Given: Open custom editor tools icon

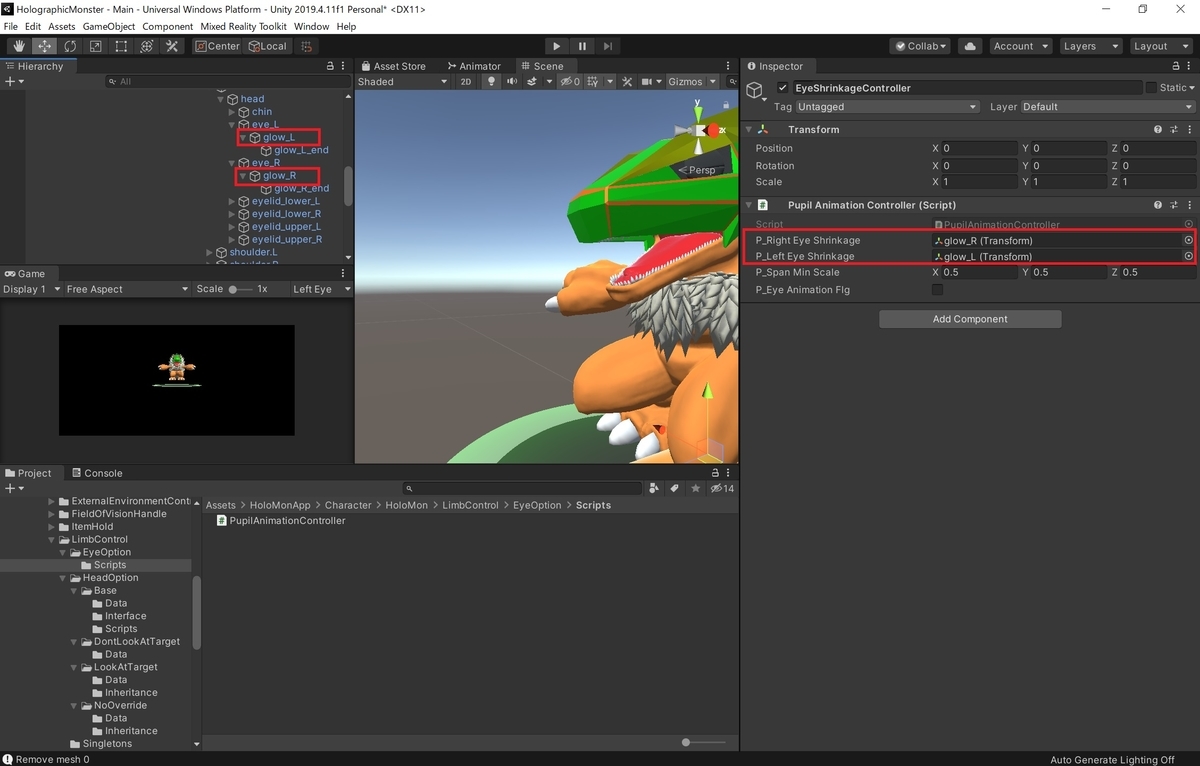Looking at the screenshot, I should (x=172, y=46).
